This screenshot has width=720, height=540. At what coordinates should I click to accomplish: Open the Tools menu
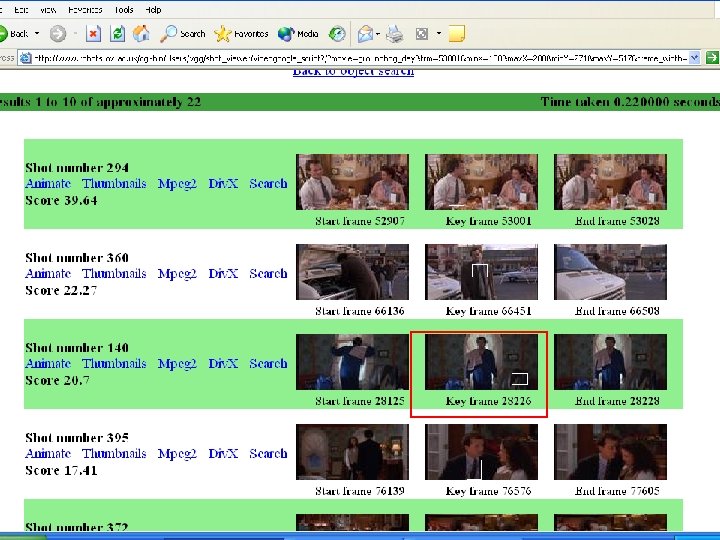pyautogui.click(x=124, y=10)
